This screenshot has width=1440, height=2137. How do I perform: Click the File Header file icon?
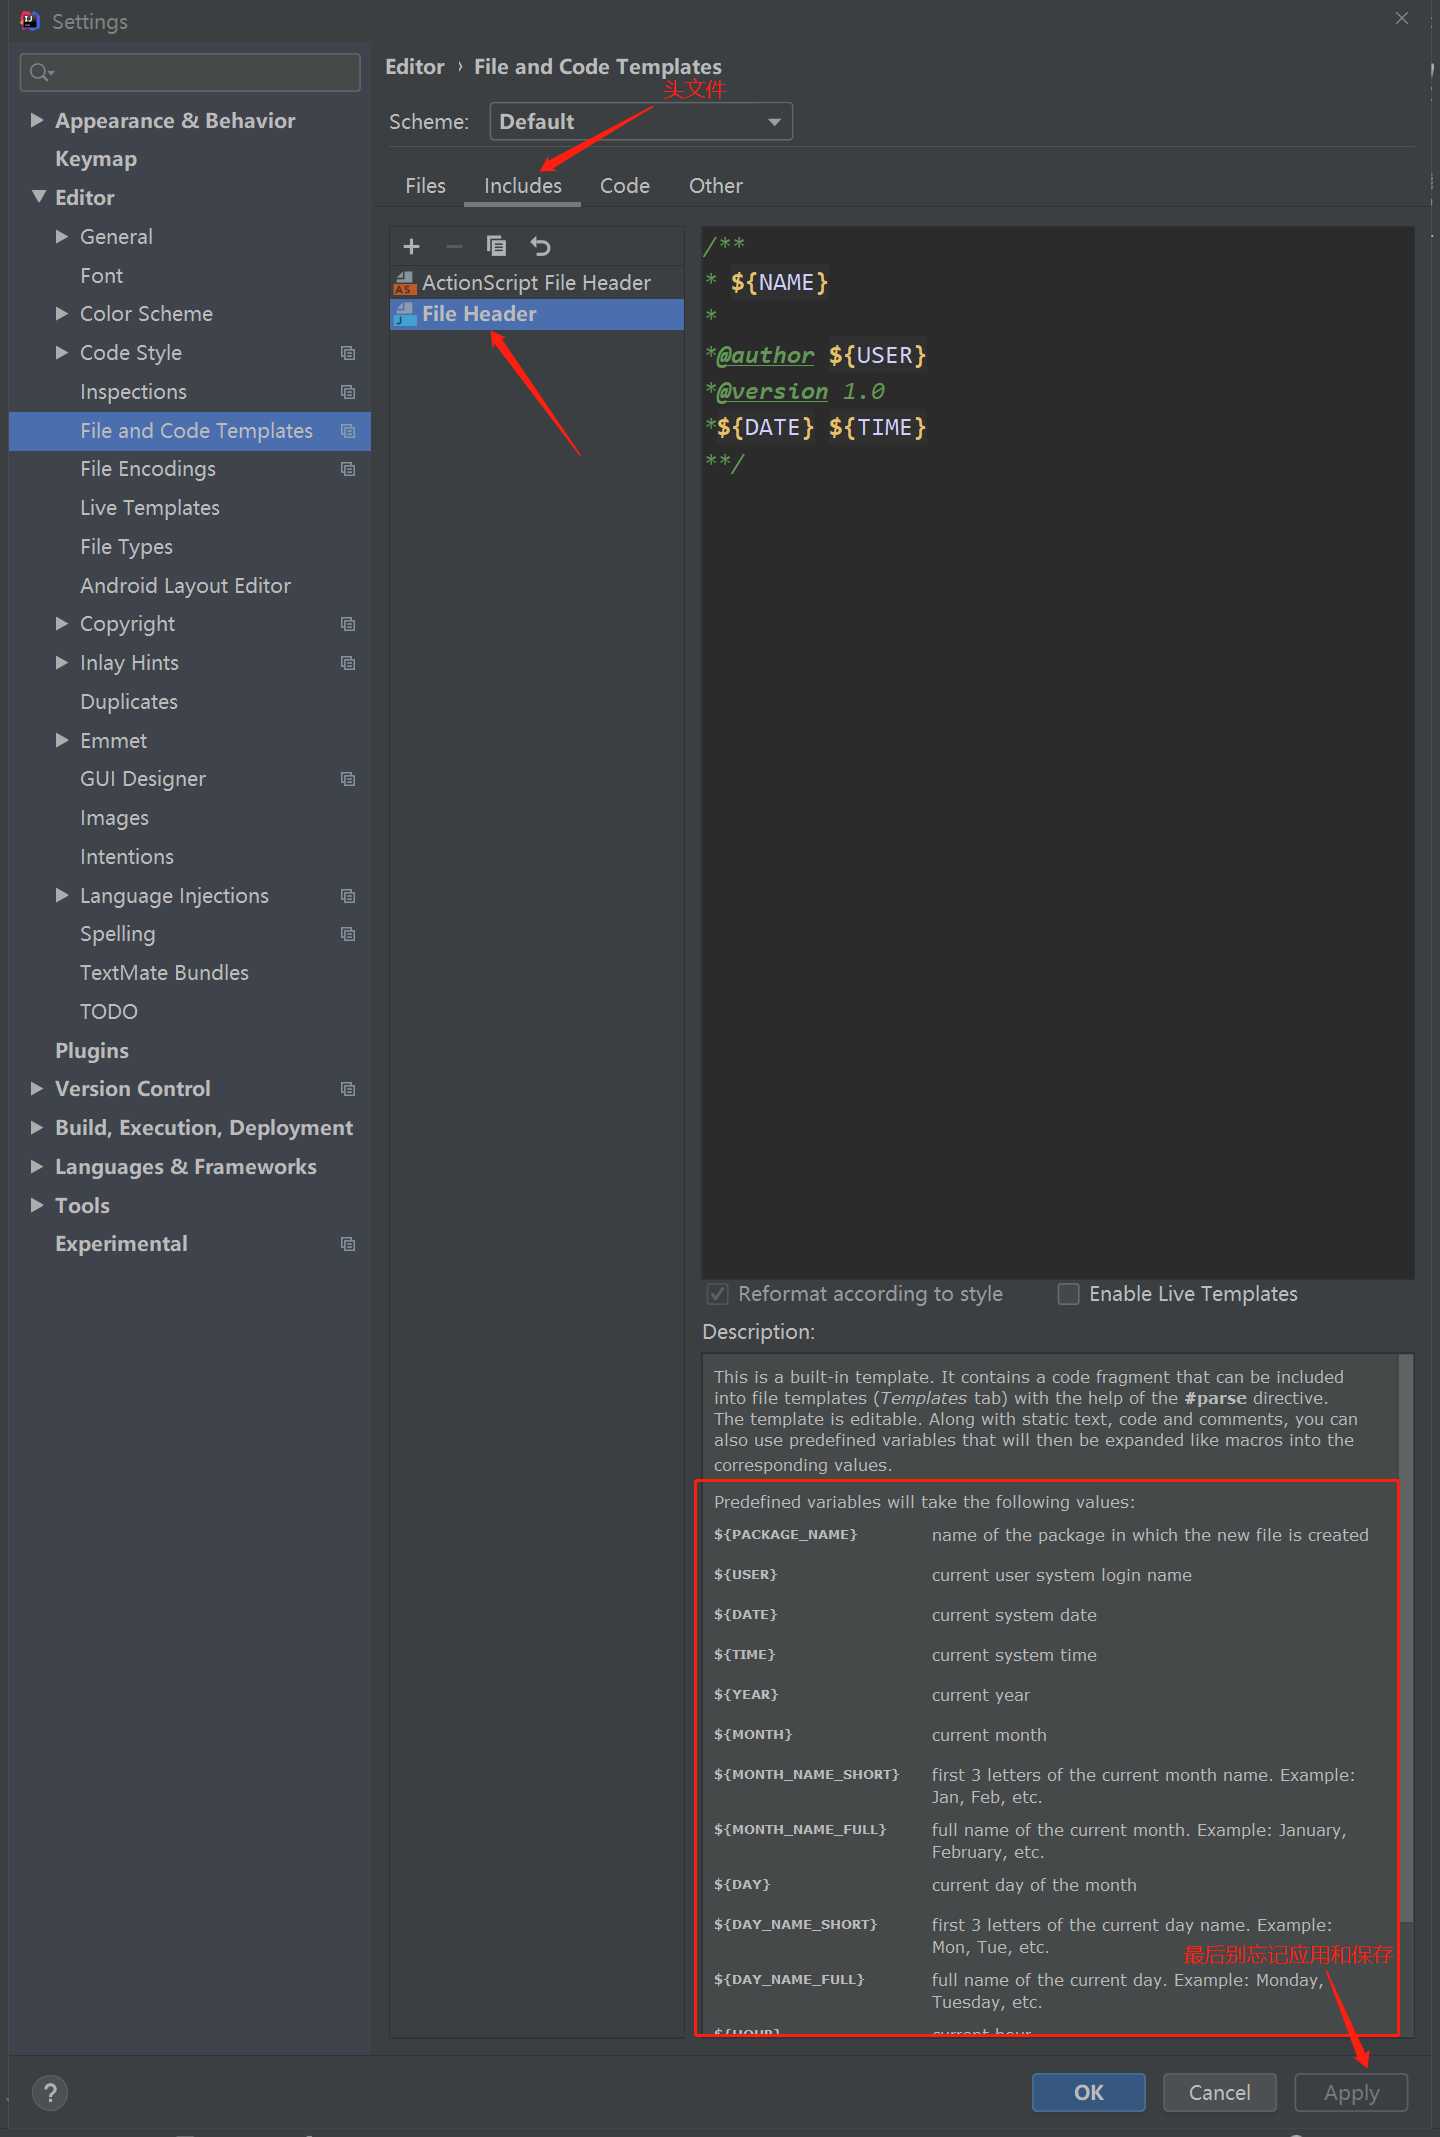coord(405,314)
